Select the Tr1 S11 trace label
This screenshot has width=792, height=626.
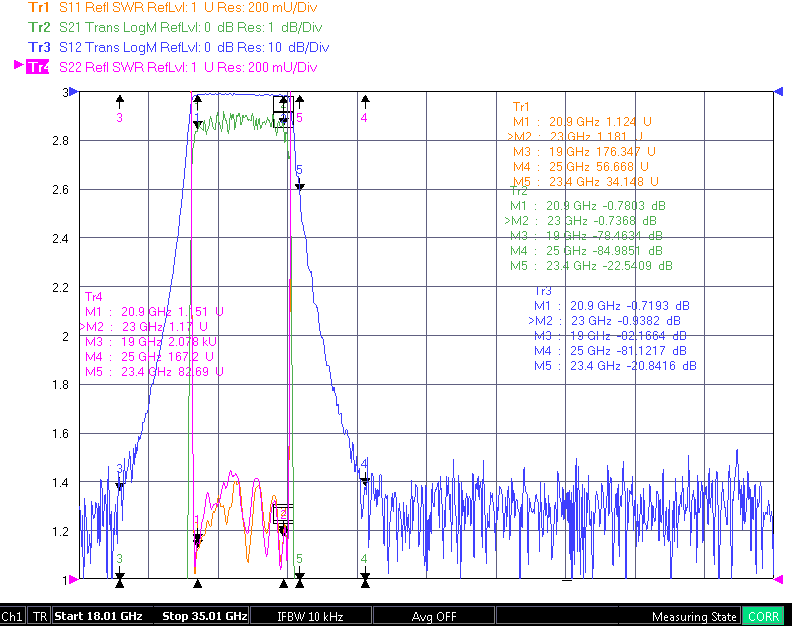pyautogui.click(x=39, y=8)
